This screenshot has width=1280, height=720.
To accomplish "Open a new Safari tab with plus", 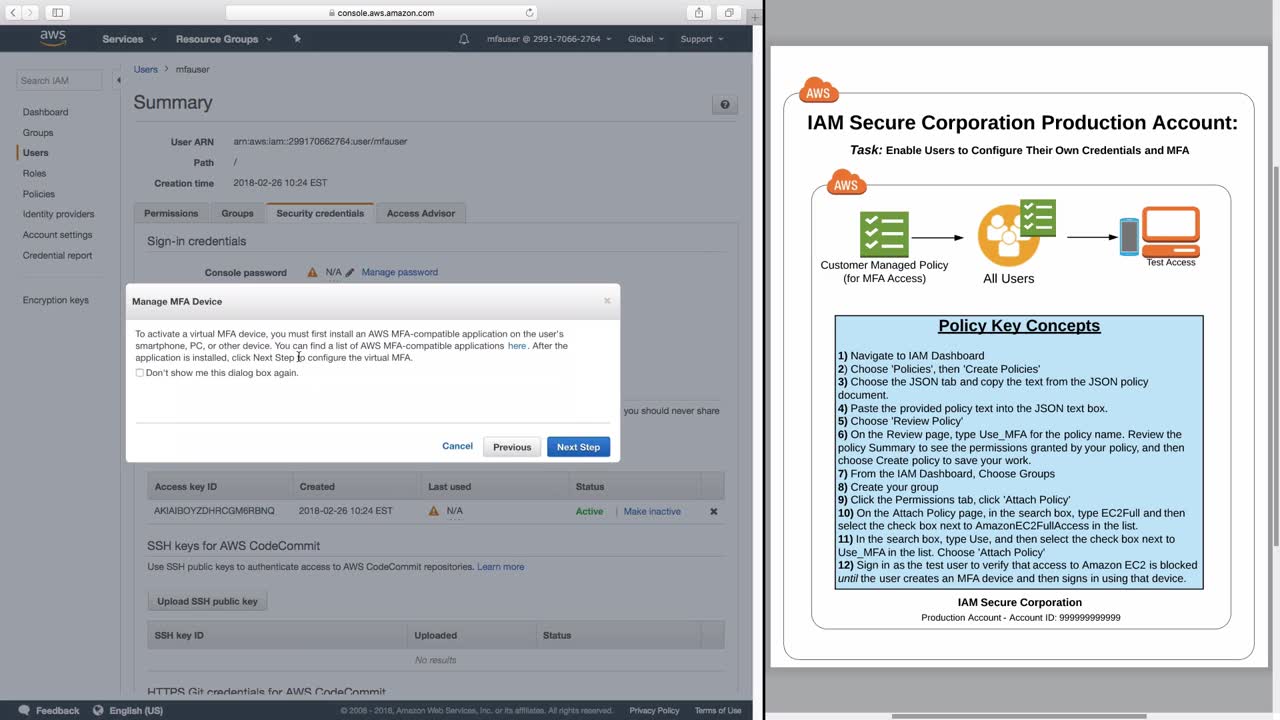I will point(755,16).
